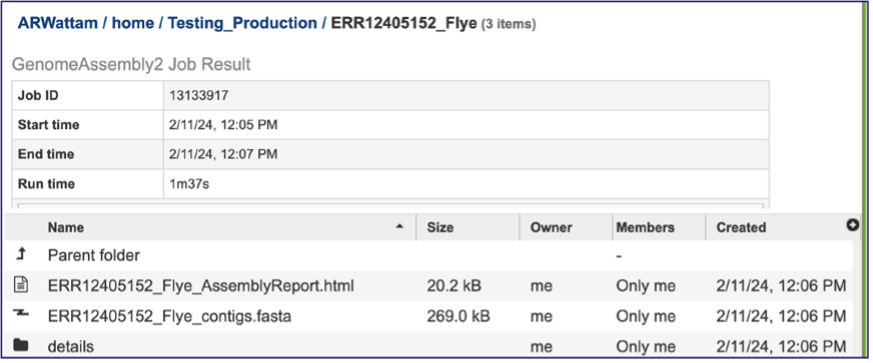
Task: Click the (3 items) count label
Action: (x=508, y=24)
